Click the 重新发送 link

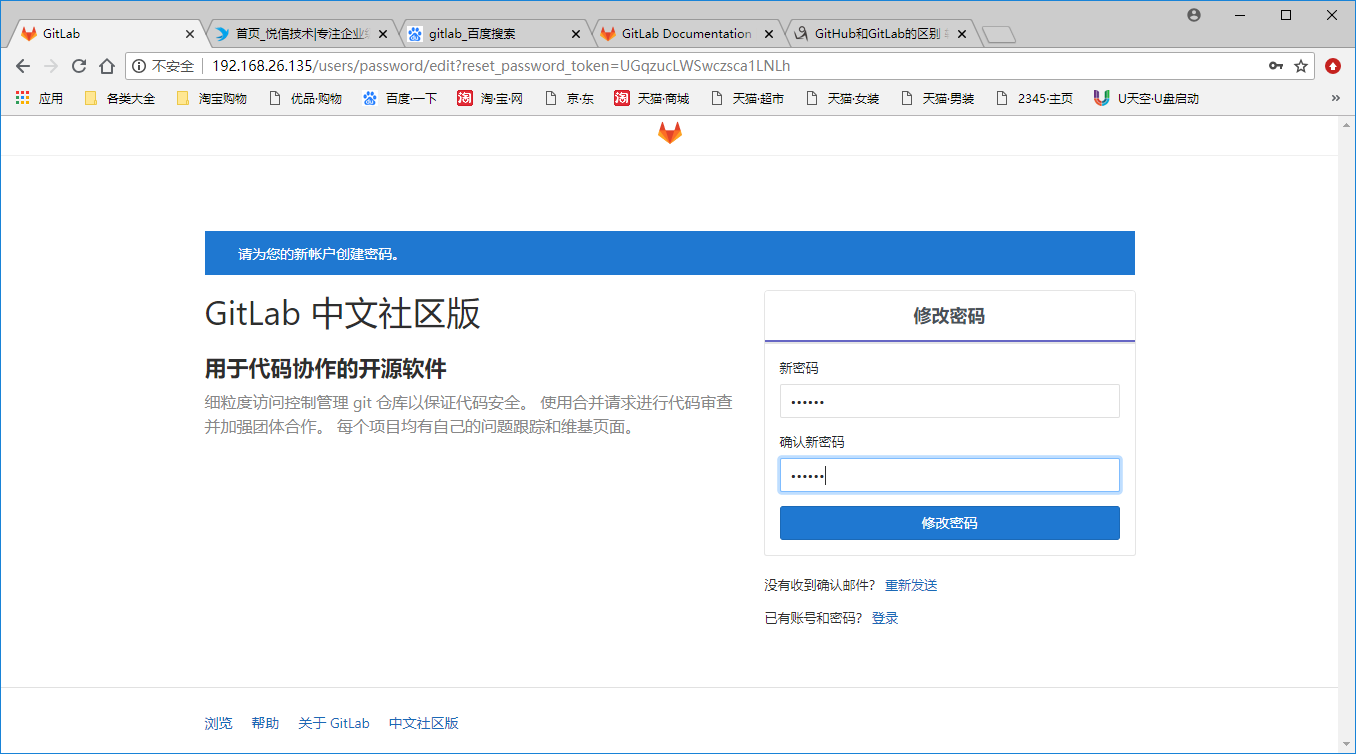911,585
